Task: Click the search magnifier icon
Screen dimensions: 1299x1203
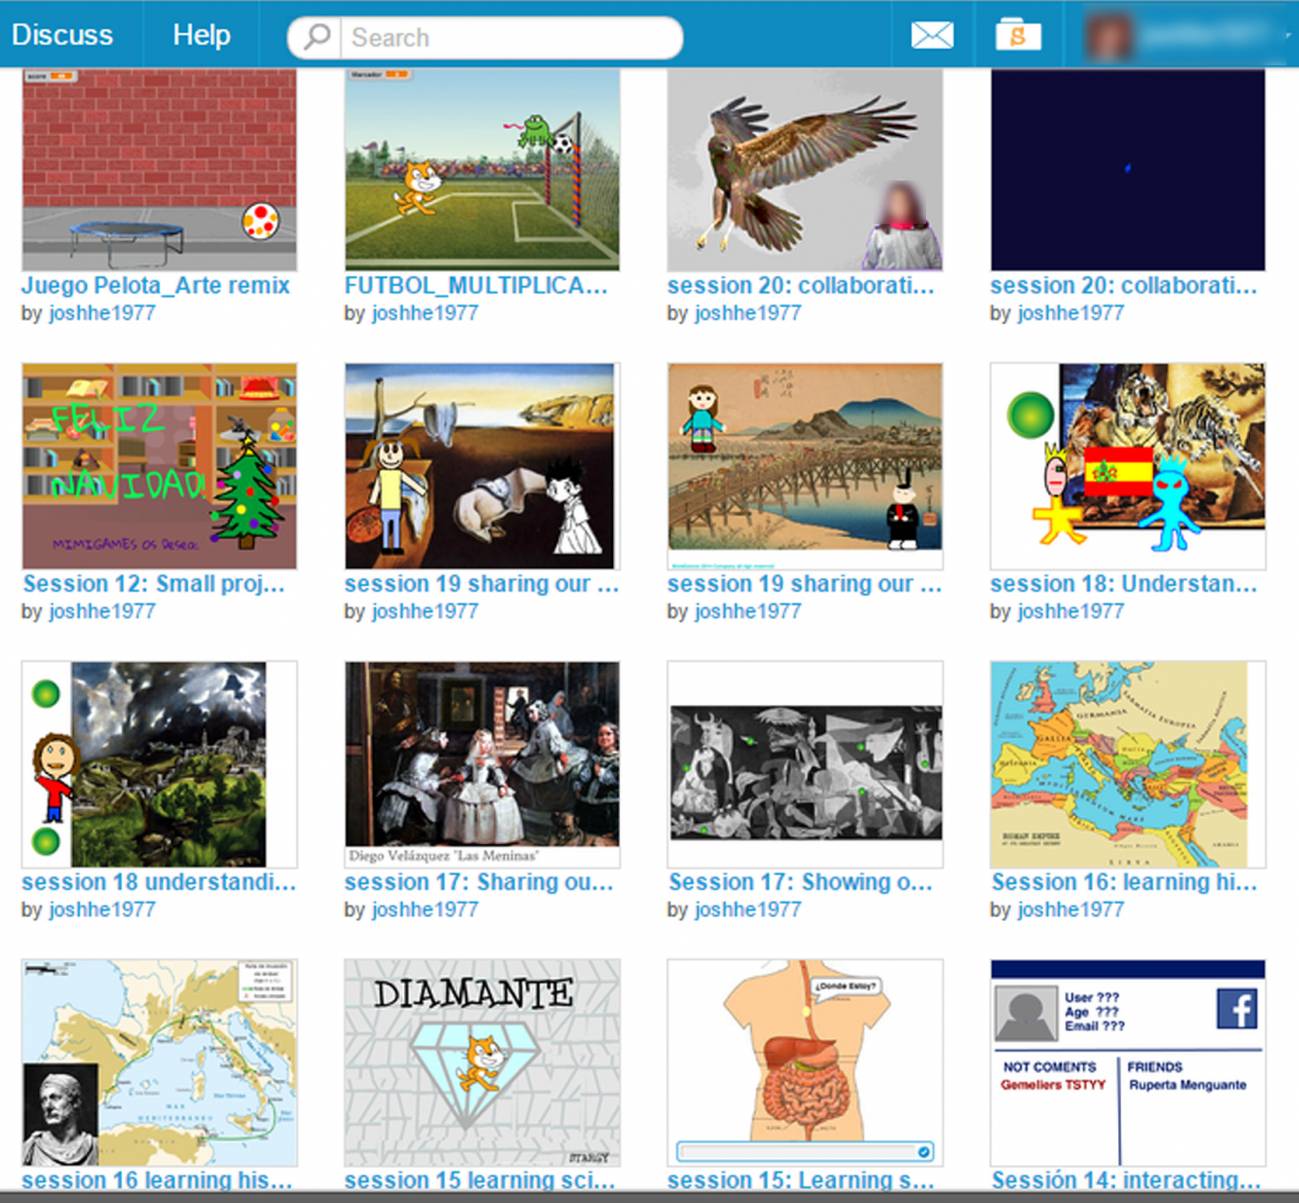Action: coord(317,37)
